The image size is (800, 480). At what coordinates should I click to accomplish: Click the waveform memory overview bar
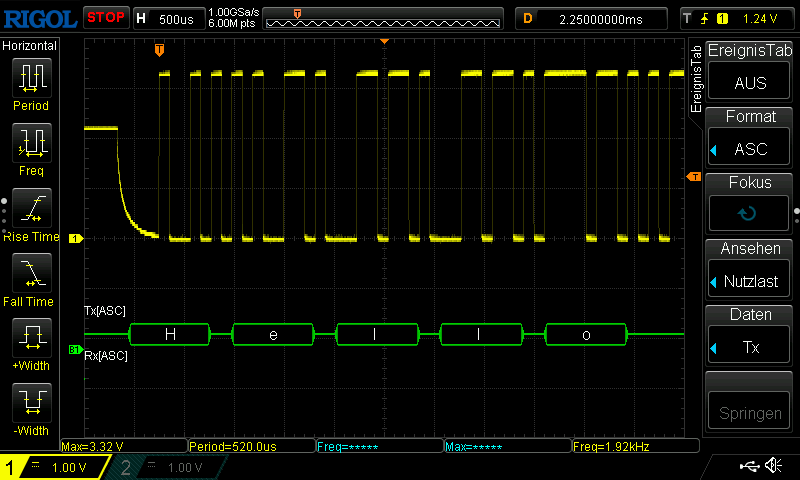(383, 19)
